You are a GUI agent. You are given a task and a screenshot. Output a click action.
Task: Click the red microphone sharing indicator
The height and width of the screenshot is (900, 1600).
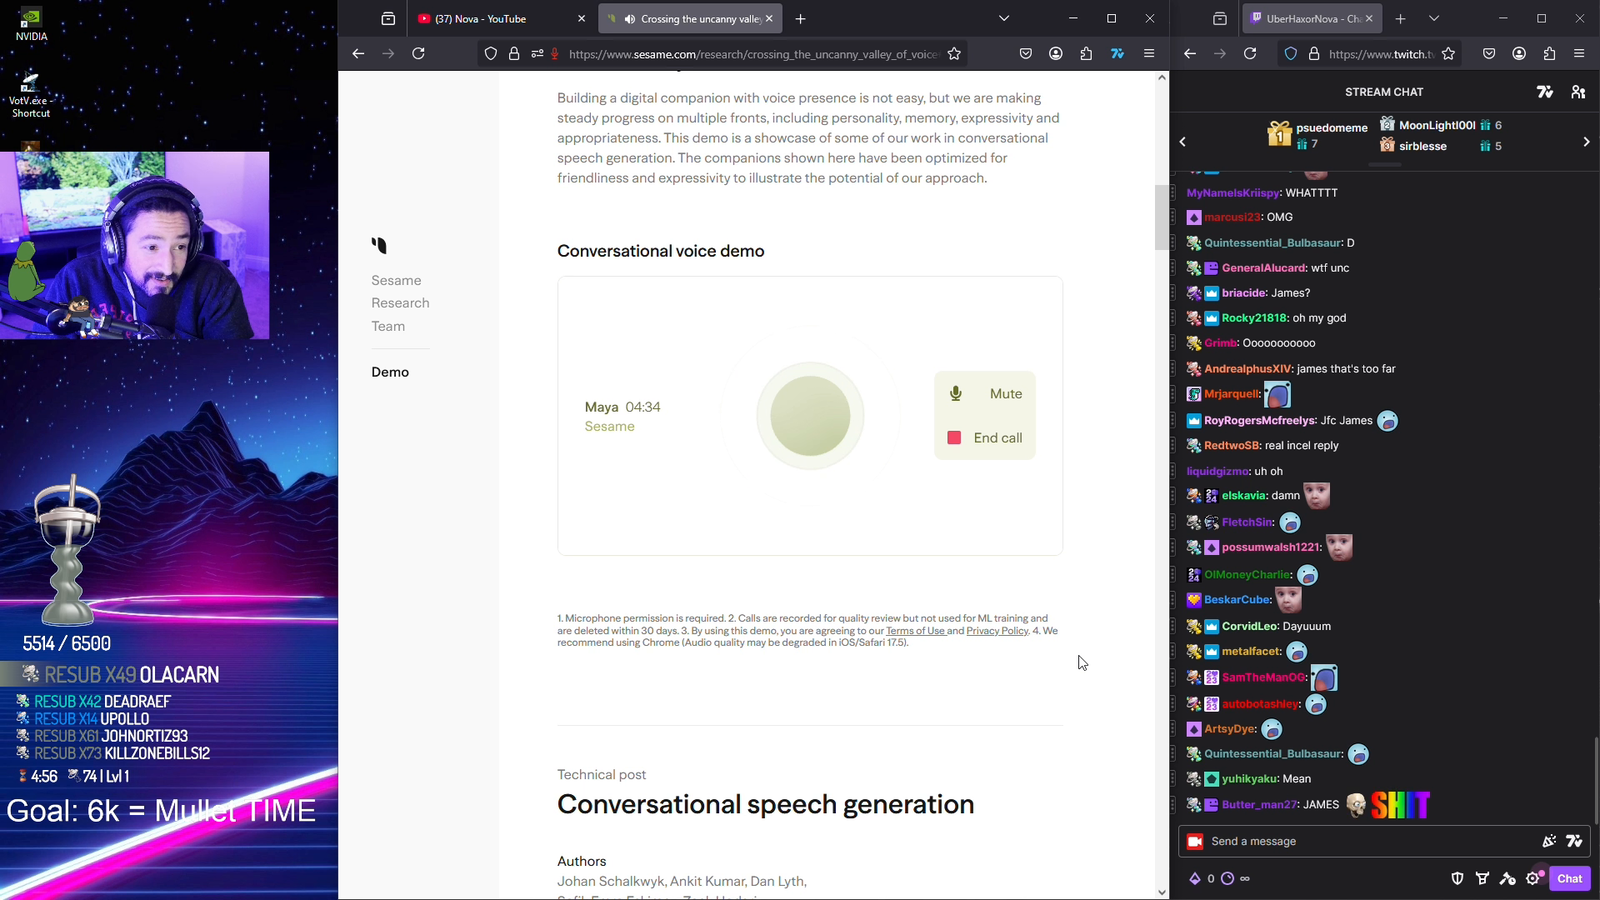click(555, 54)
